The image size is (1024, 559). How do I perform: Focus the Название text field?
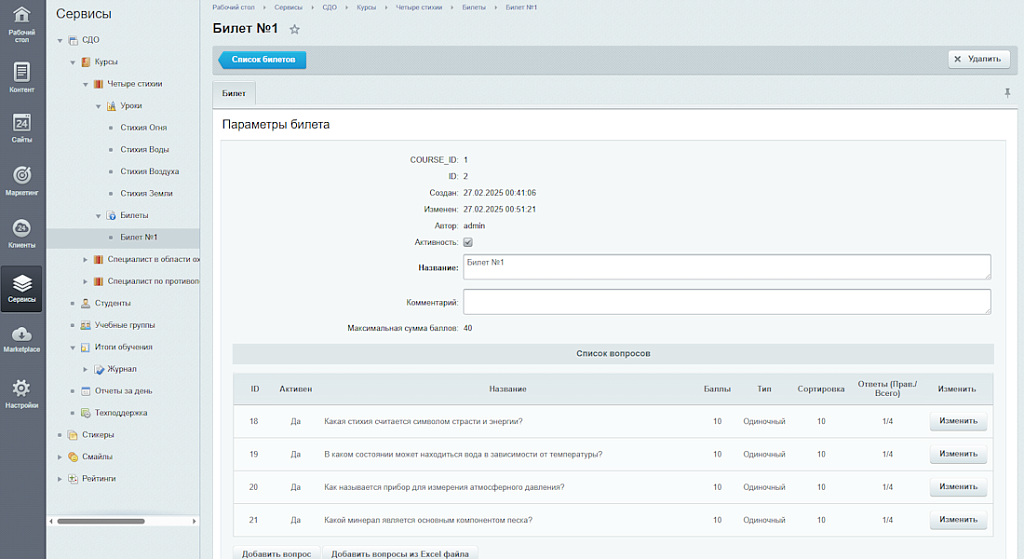coord(727,267)
